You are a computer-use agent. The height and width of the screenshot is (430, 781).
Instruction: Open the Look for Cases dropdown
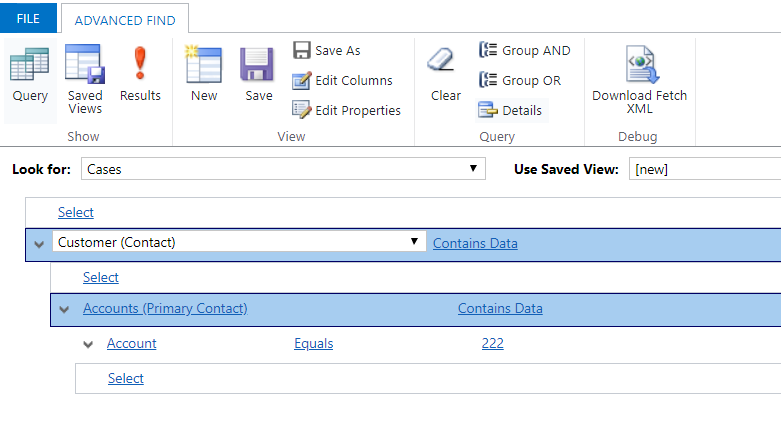point(283,169)
